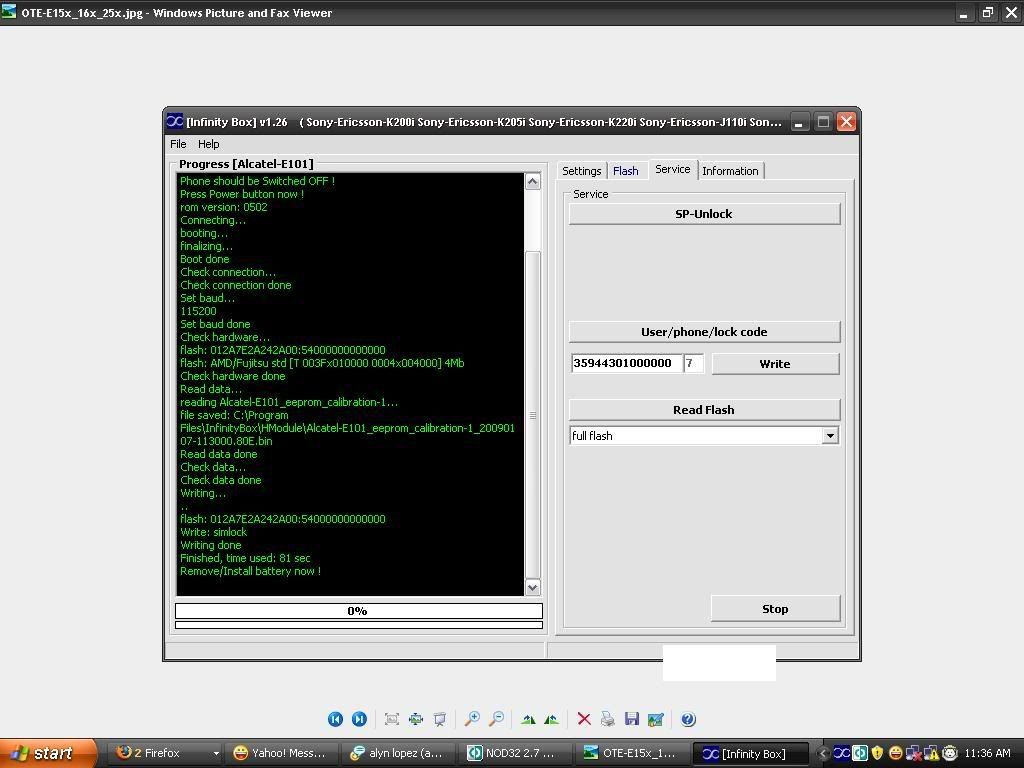The width and height of the screenshot is (1024, 768).
Task: Click the Zoom In magnifier icon
Action: 472,719
